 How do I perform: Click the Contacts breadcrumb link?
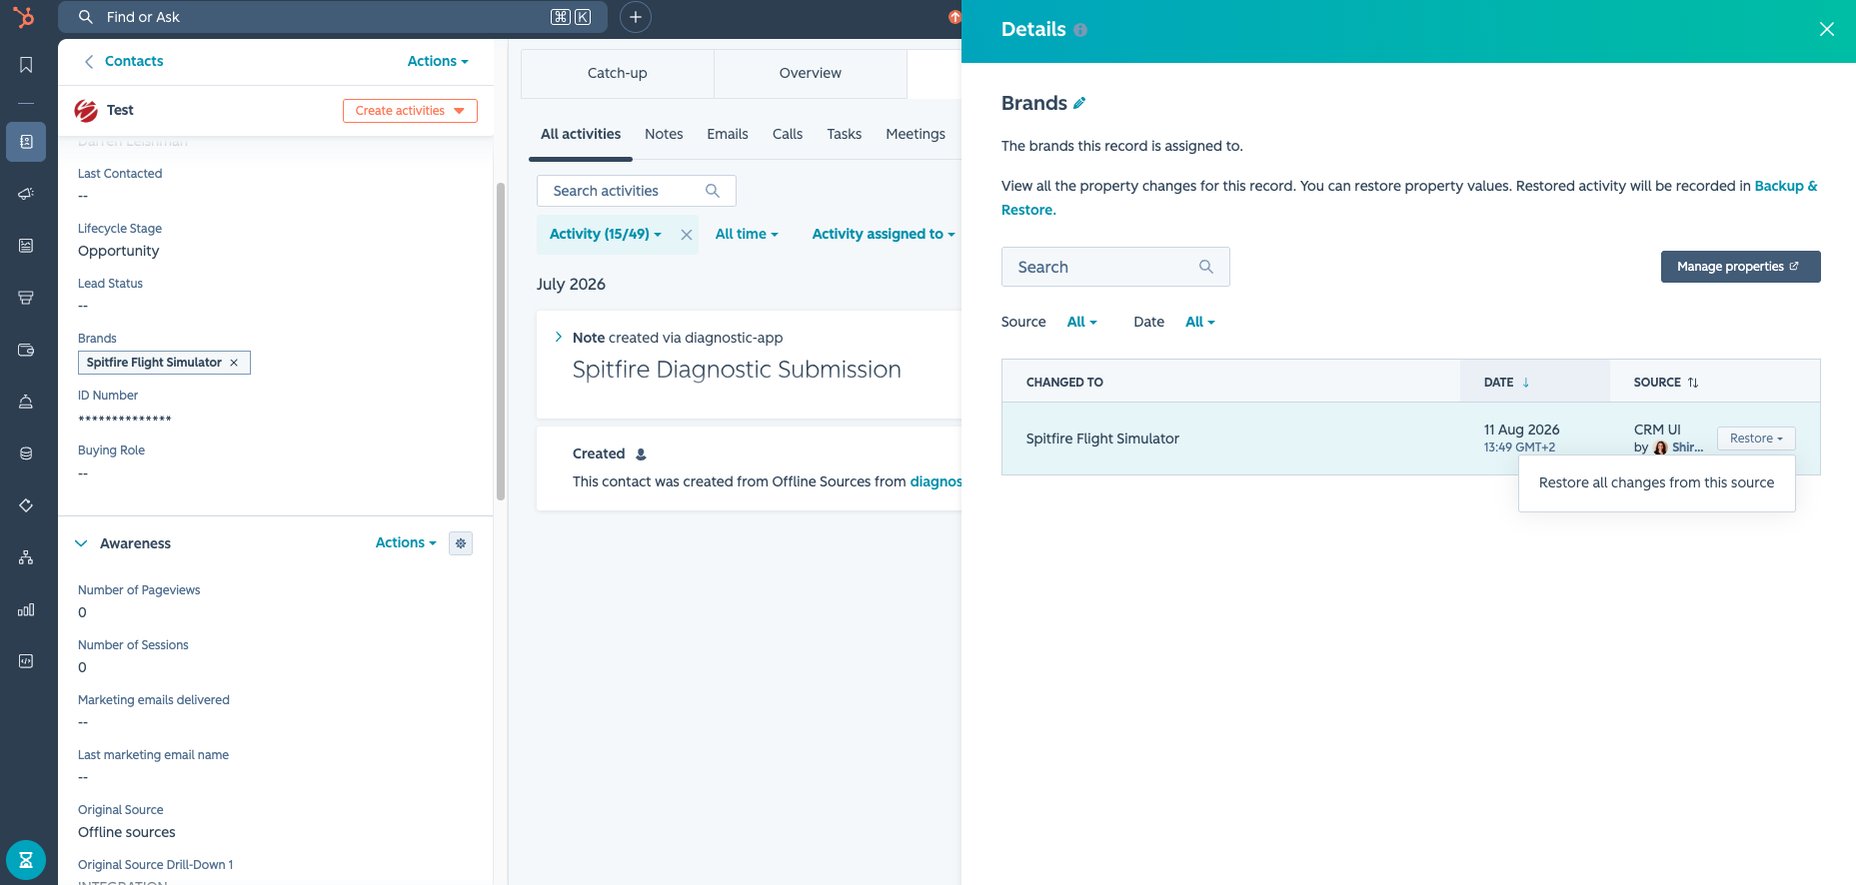[x=134, y=61]
